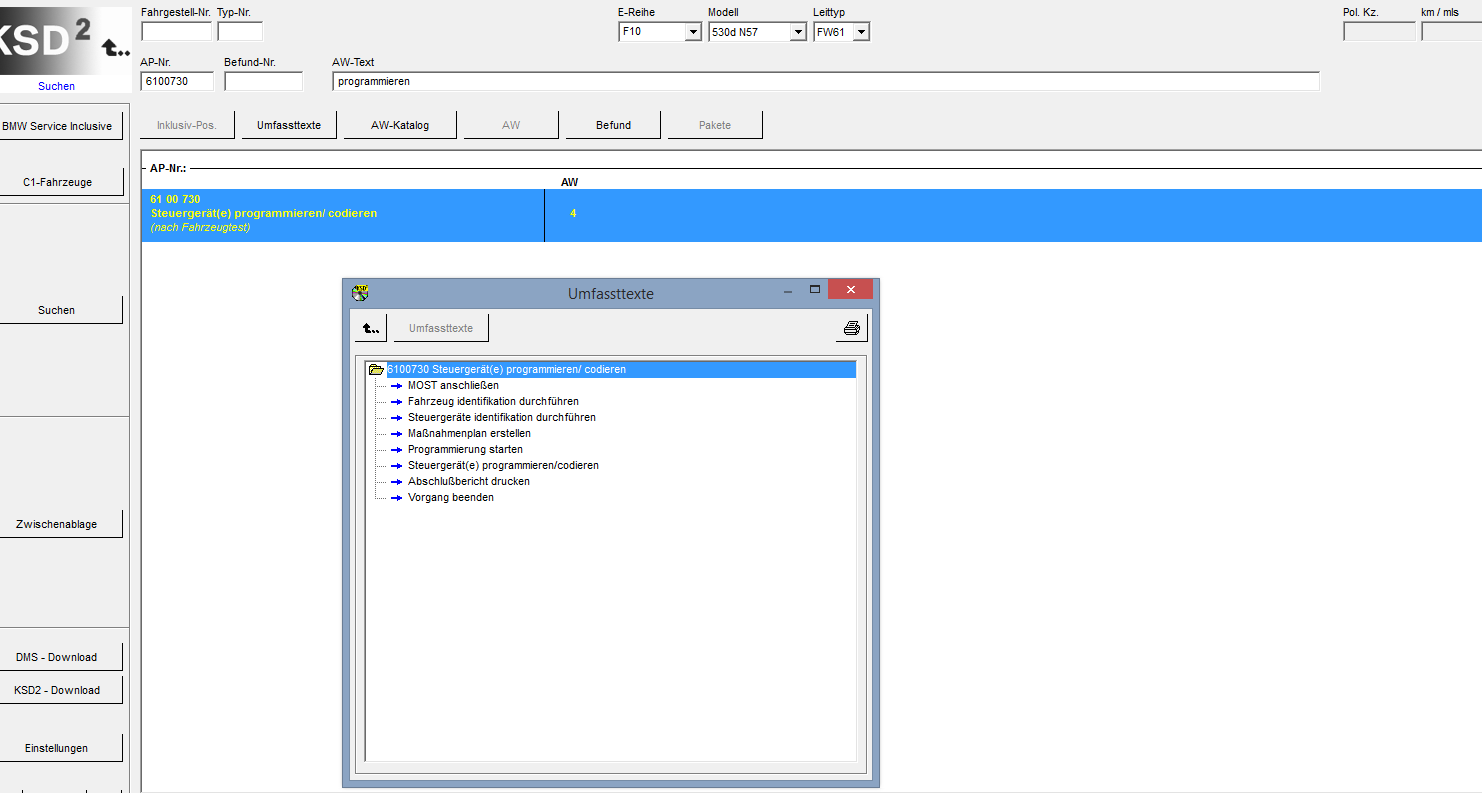The height and width of the screenshot is (793, 1482).
Task: Minimize the Umfasstexte dialog
Action: click(x=788, y=291)
